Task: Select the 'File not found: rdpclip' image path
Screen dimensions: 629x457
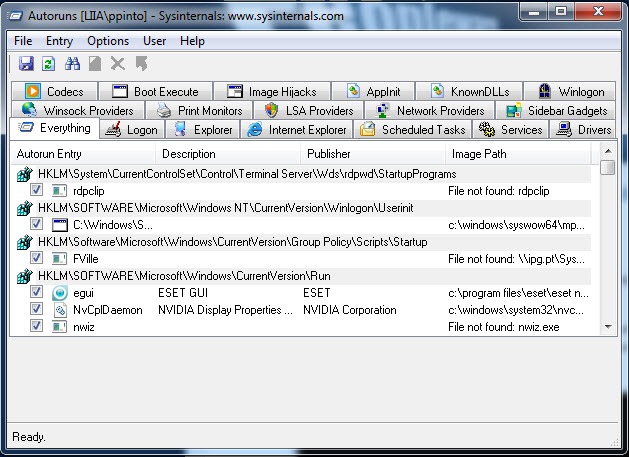Action: (499, 191)
